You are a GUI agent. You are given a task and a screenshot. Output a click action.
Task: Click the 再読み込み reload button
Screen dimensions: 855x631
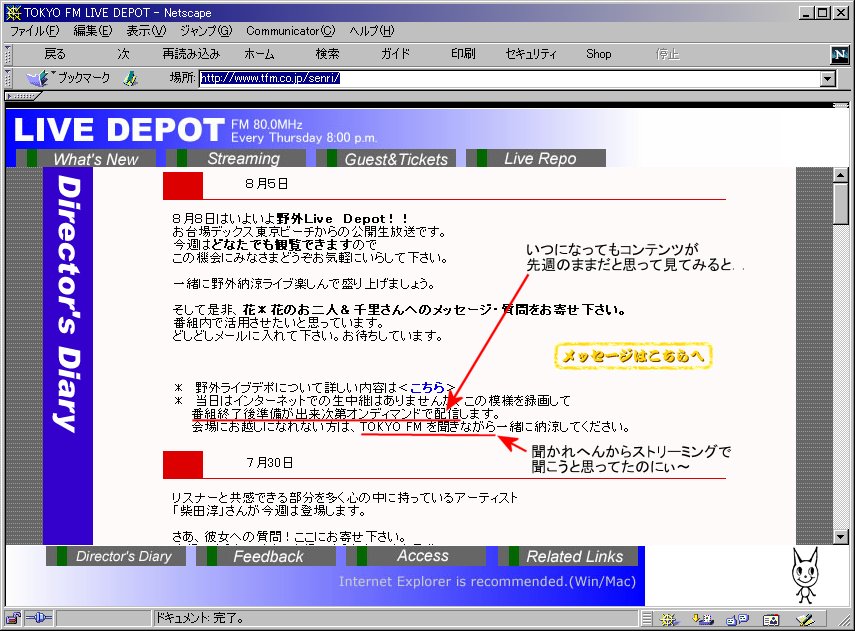[191, 54]
